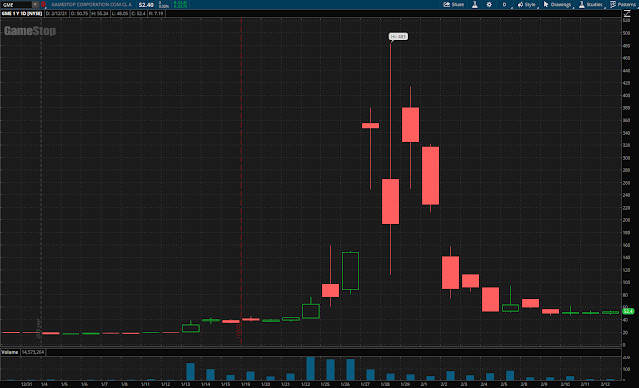
Task: Click the Volume study label
Action: click(10, 352)
